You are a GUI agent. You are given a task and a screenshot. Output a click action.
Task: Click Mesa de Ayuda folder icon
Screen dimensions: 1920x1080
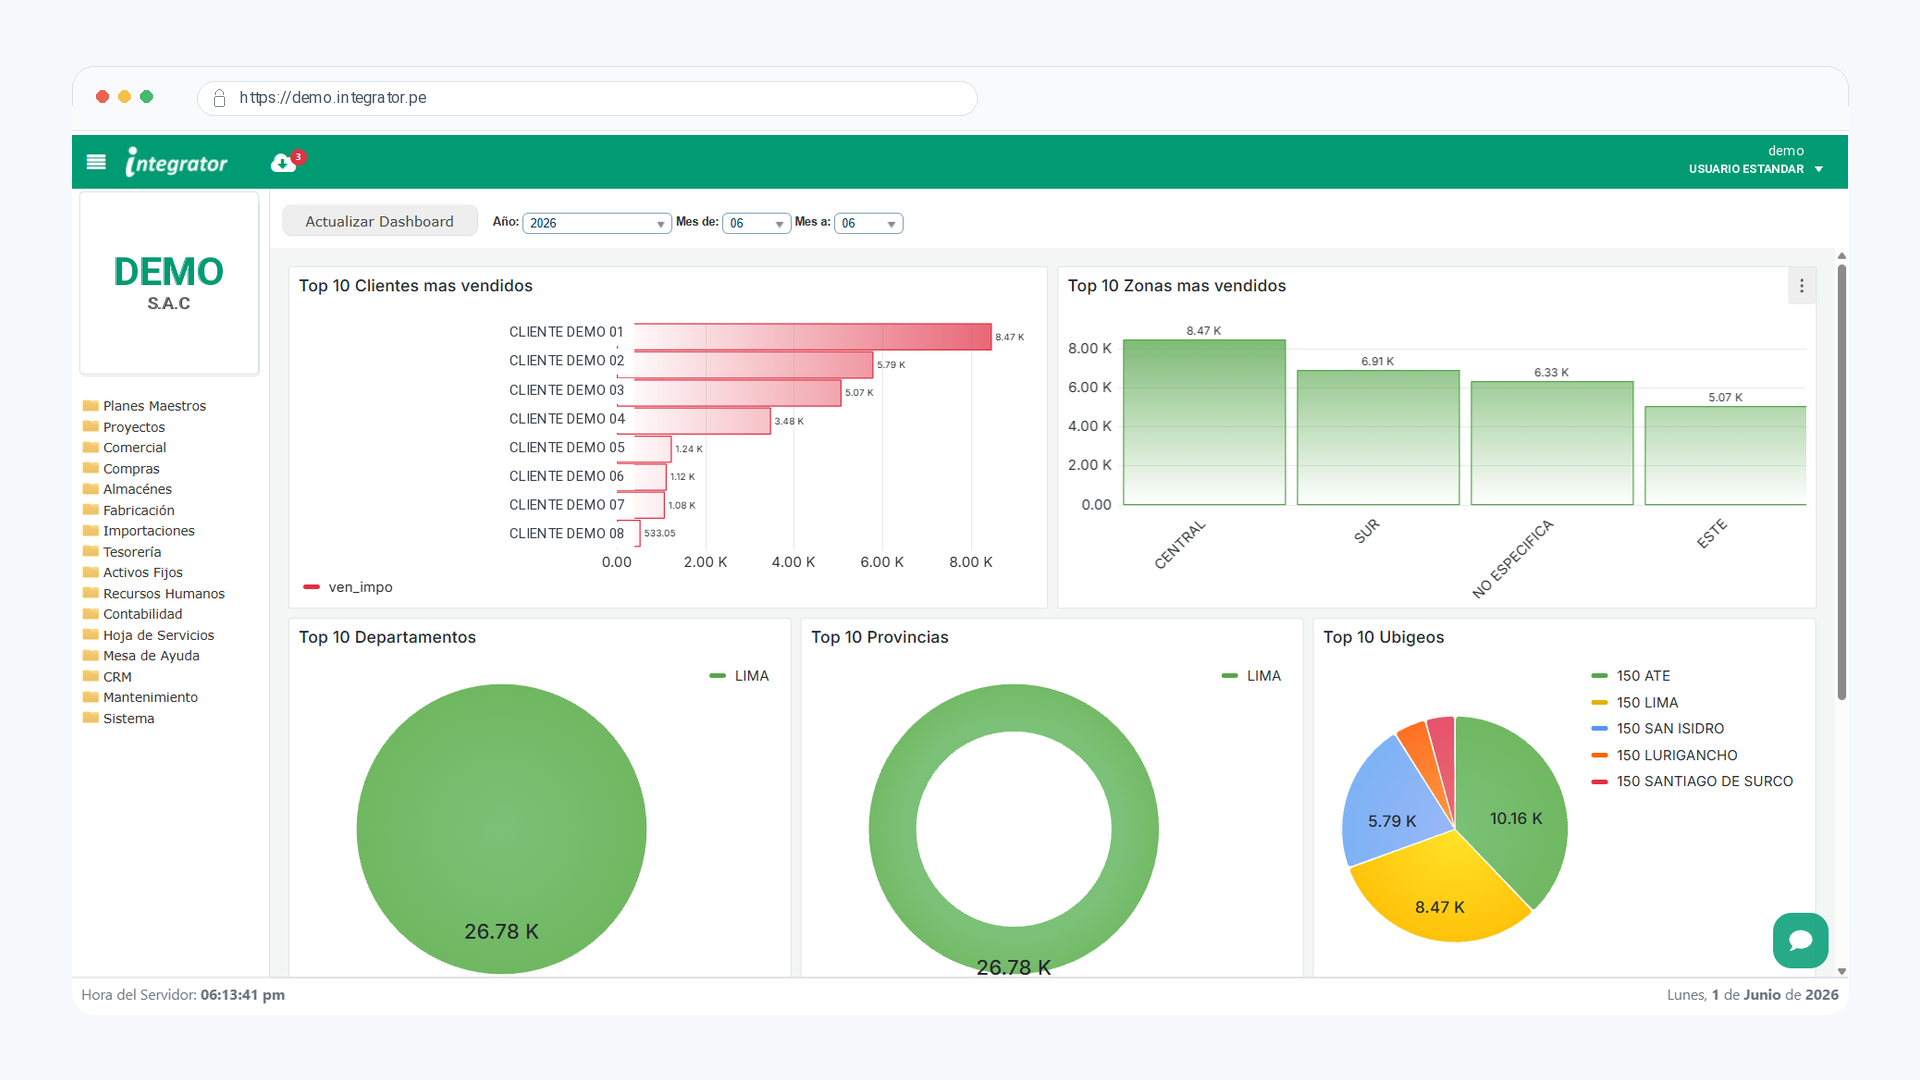(x=90, y=656)
